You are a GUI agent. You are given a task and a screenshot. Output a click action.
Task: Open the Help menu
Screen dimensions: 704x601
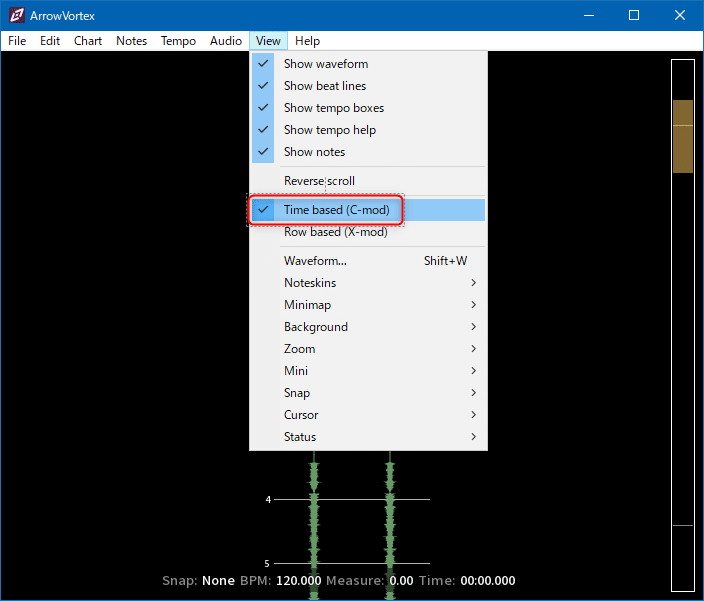(308, 41)
